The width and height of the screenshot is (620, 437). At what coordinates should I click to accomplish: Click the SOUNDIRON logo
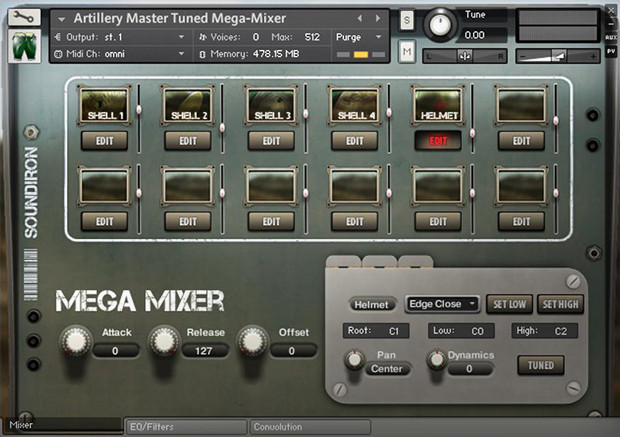coord(31,193)
